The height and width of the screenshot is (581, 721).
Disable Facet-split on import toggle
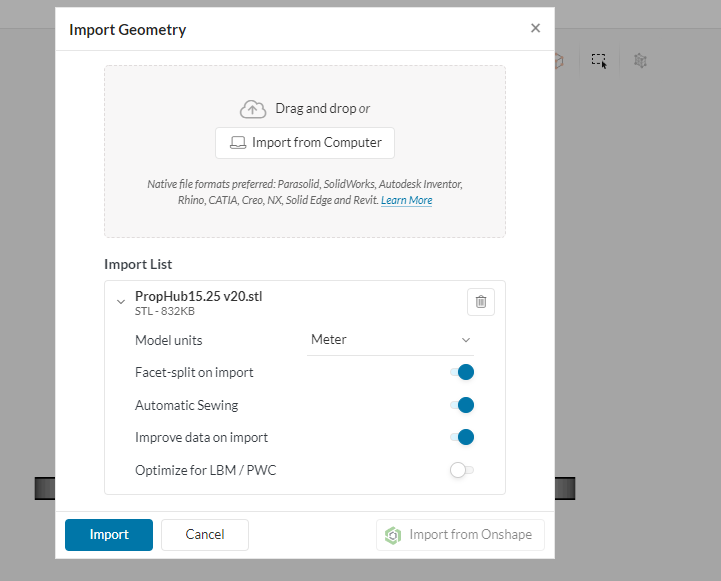coord(461,373)
